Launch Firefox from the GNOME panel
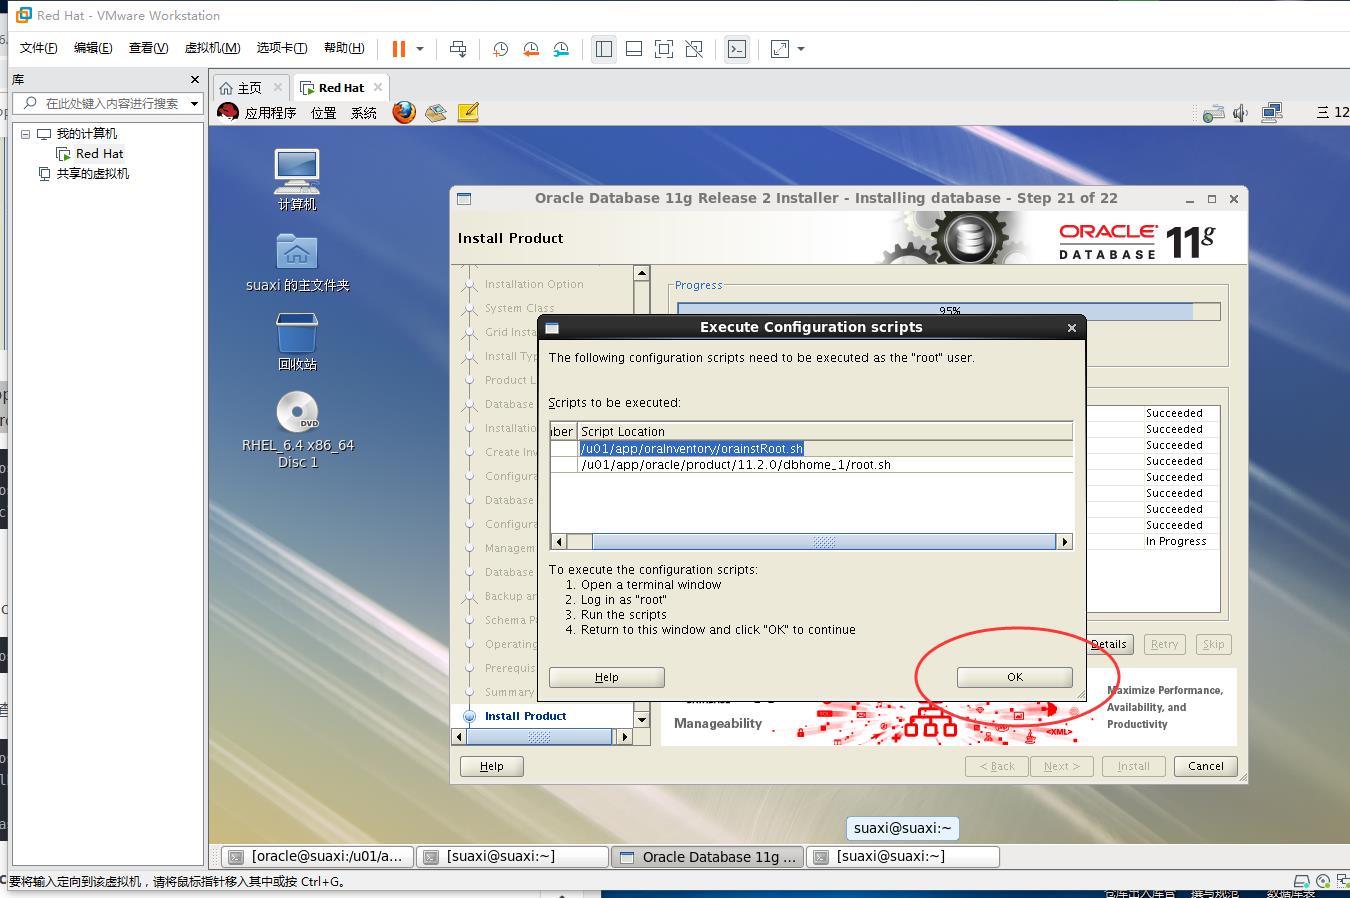Image resolution: width=1350 pixels, height=898 pixels. point(404,112)
